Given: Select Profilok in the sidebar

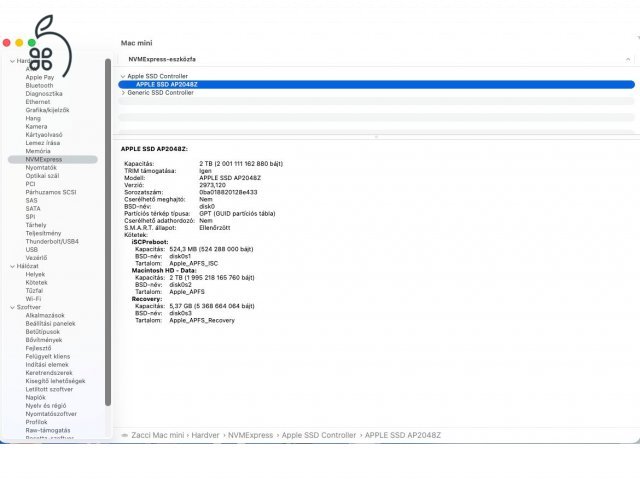Looking at the screenshot, I should point(36,422).
